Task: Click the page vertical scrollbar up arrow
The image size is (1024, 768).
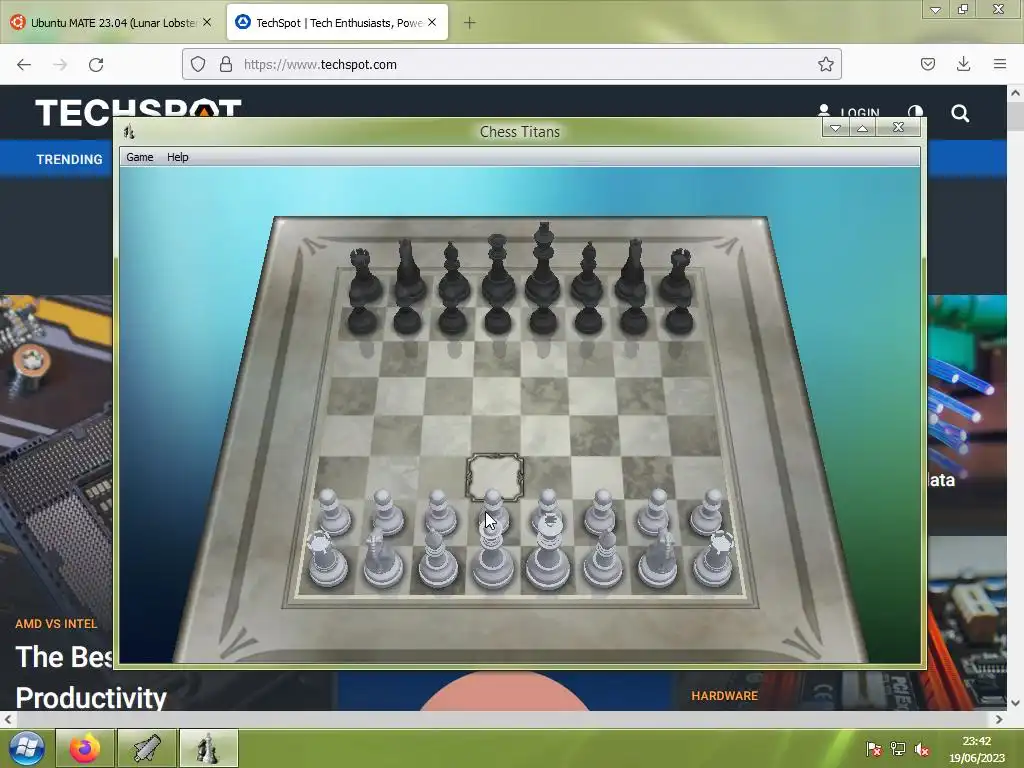Action: tap(1015, 93)
